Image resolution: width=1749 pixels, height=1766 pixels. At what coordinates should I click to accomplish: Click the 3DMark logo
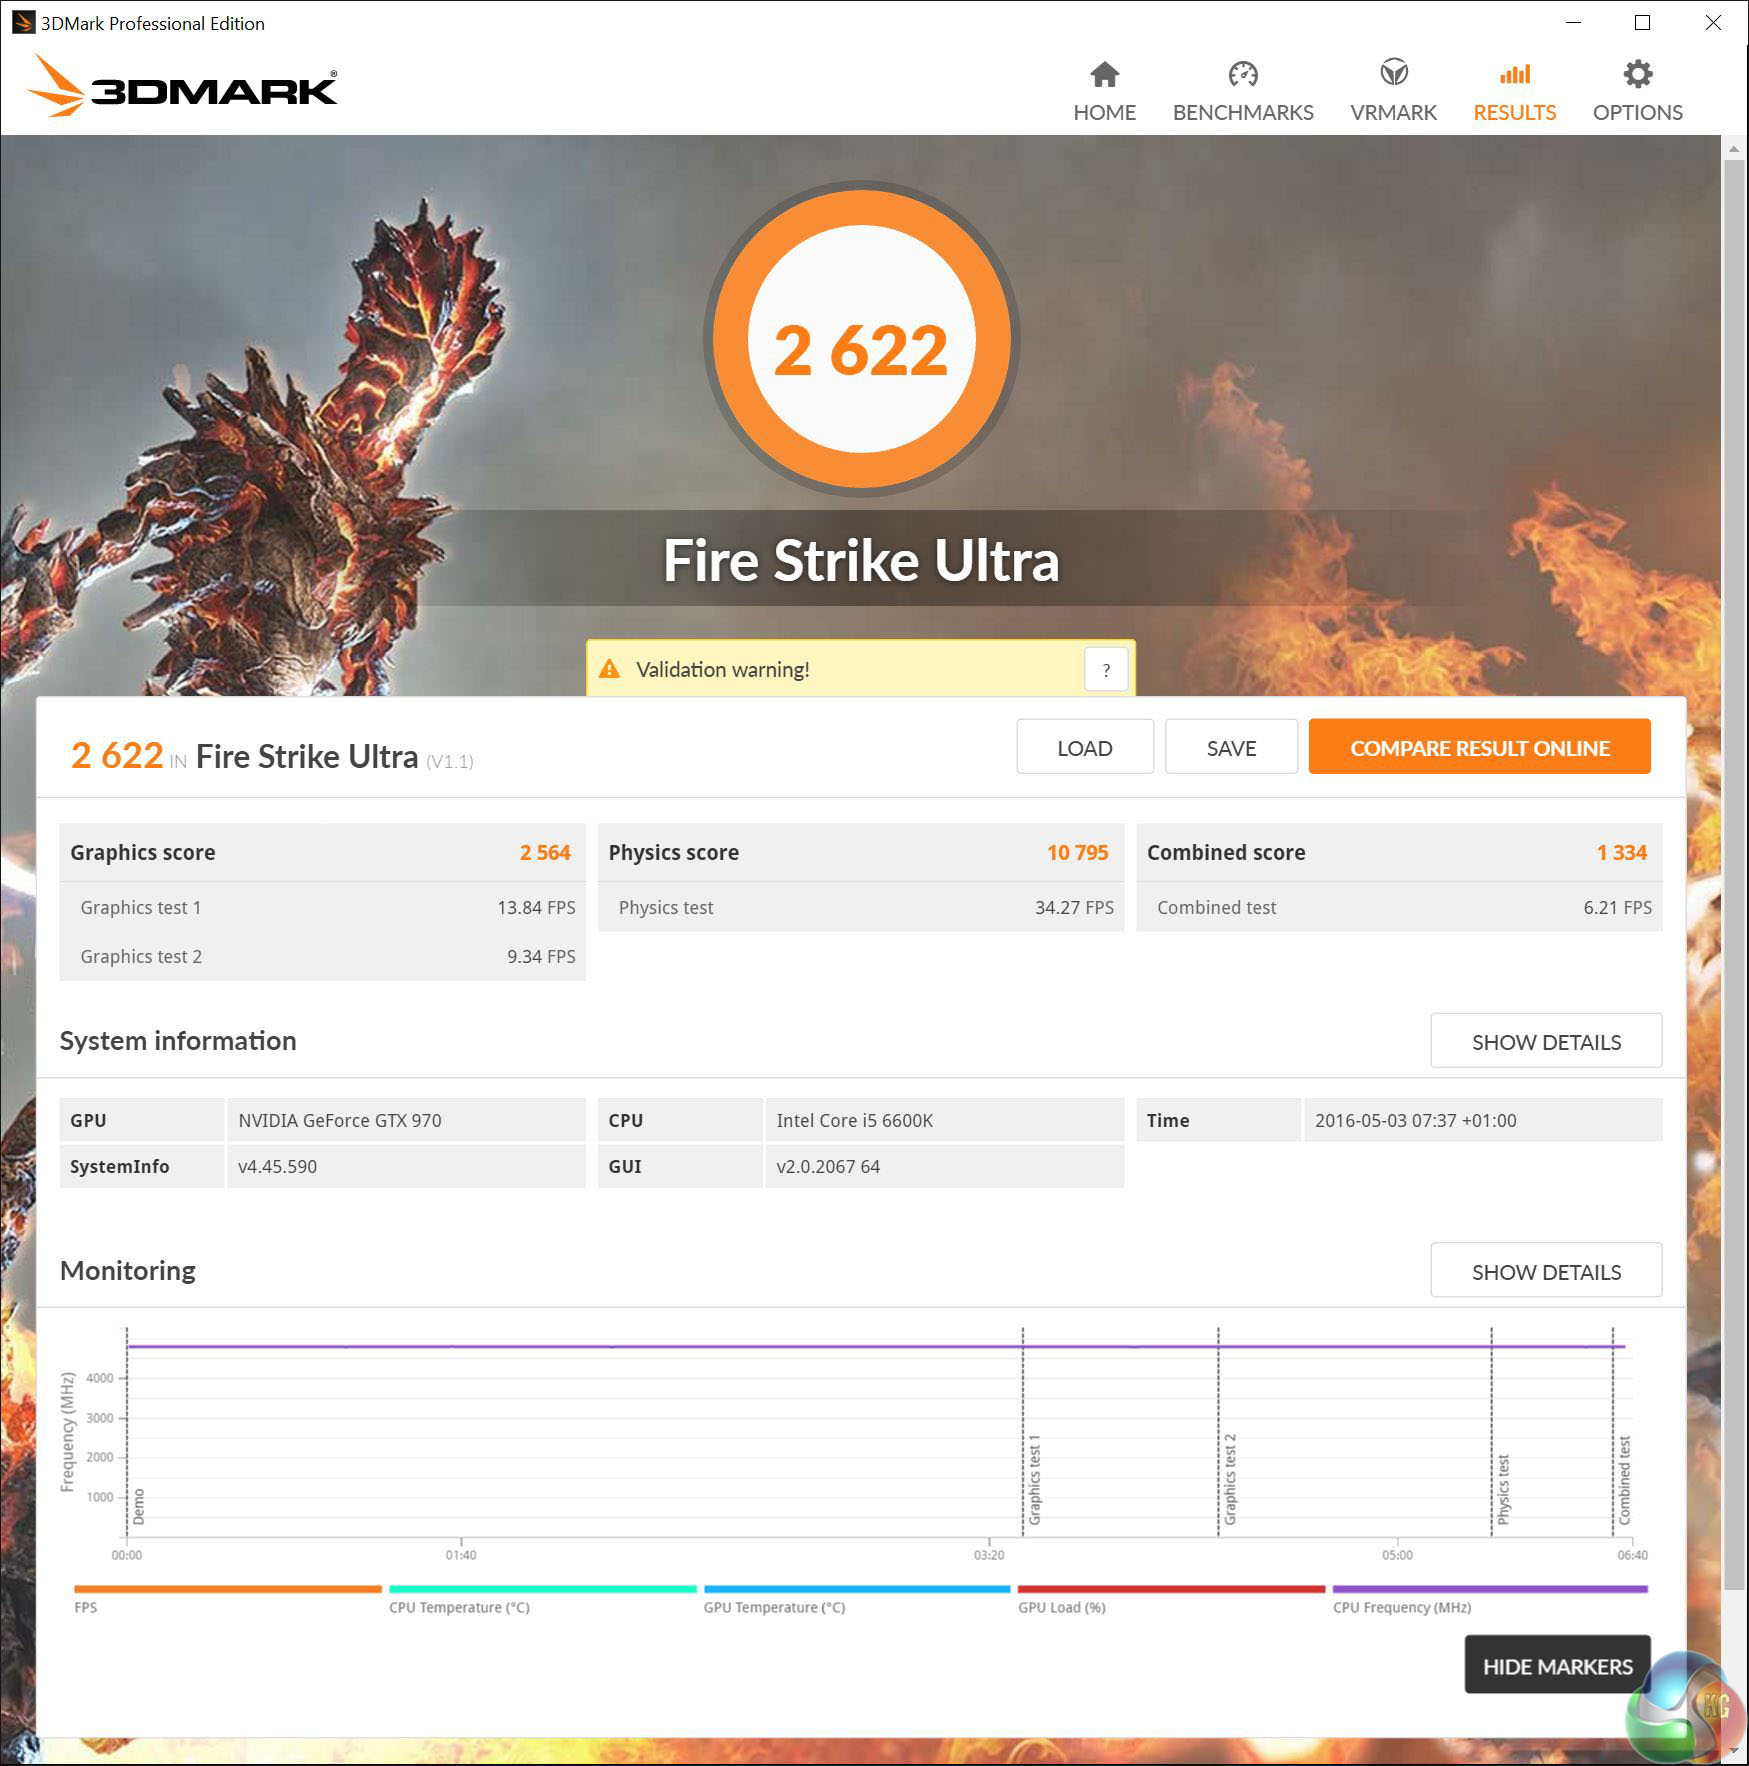pos(182,86)
